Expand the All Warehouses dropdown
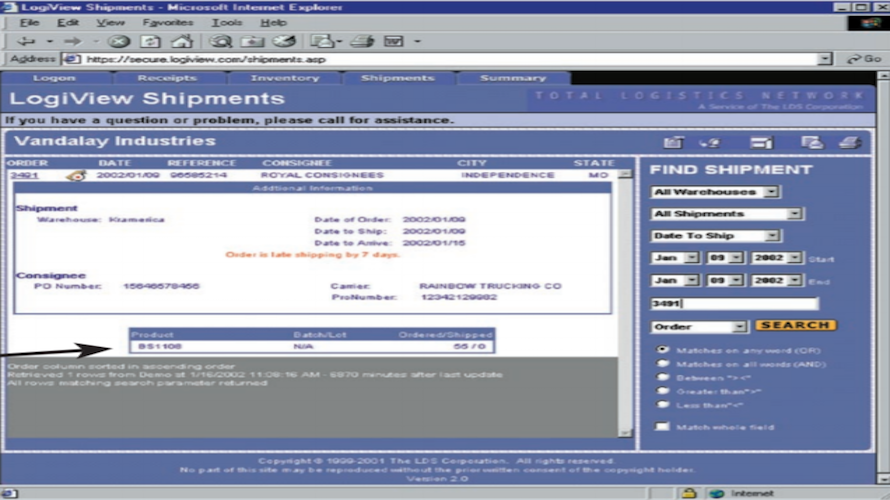Viewport: 890px width, 500px height. [x=715, y=192]
